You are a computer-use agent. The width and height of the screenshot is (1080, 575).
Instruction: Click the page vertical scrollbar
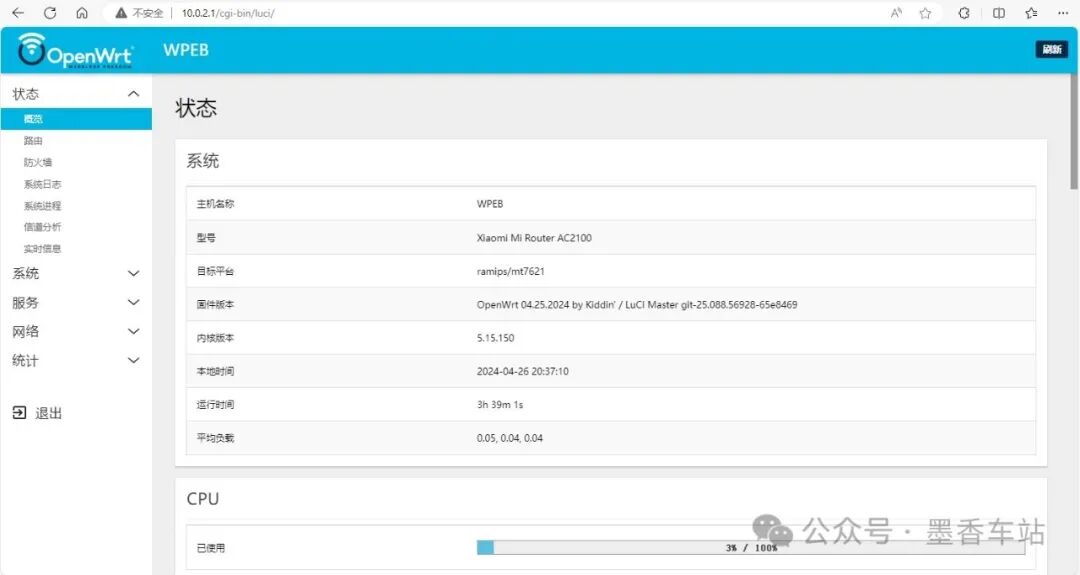tap(1073, 131)
